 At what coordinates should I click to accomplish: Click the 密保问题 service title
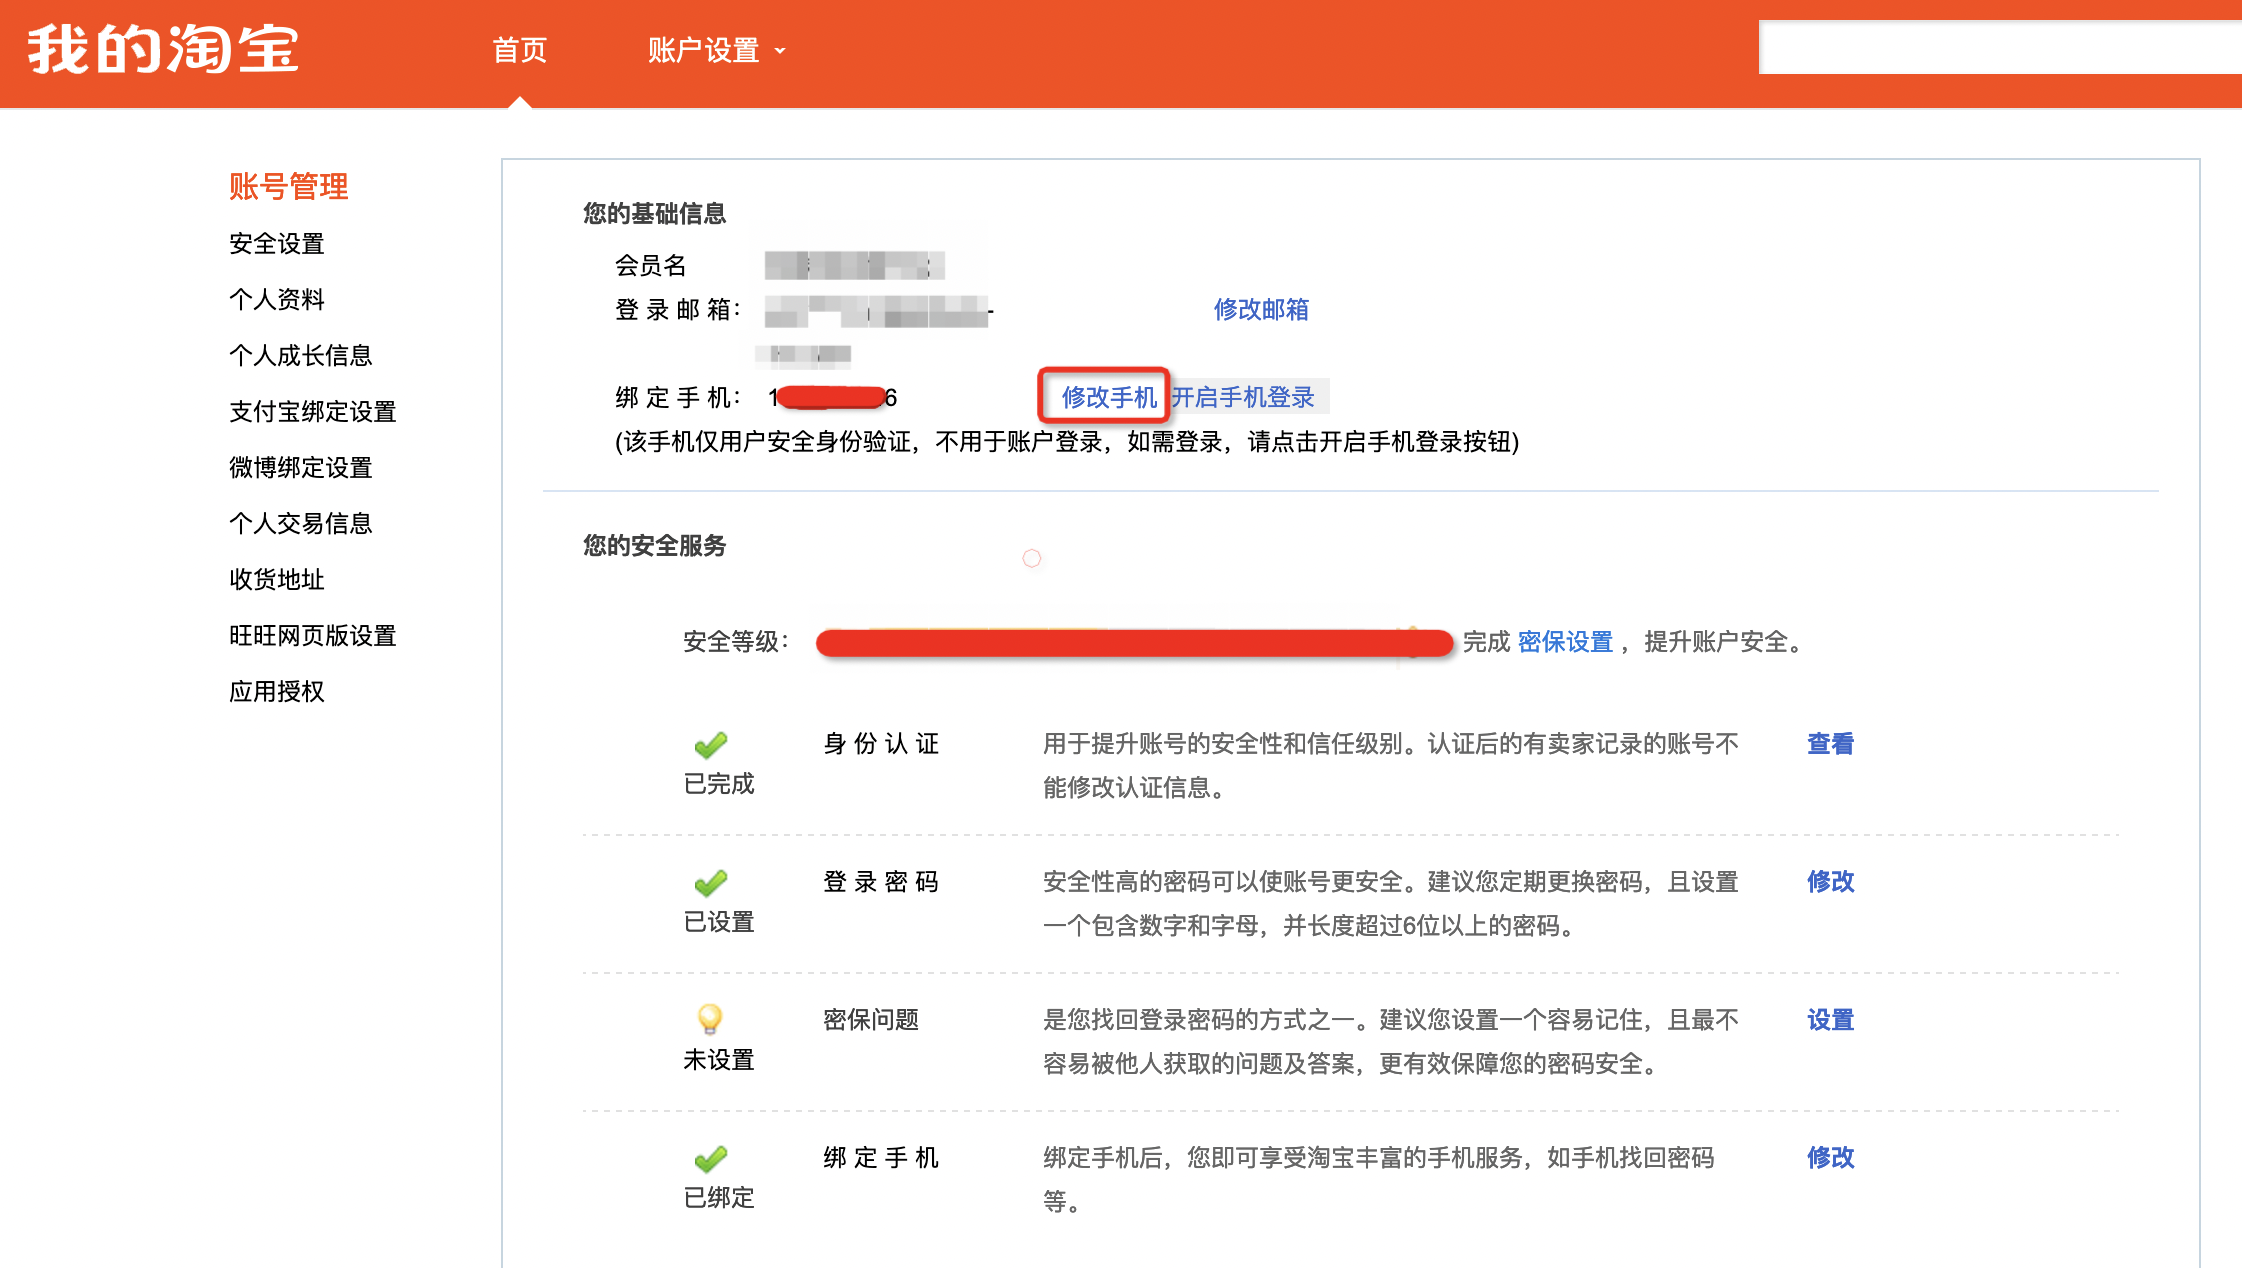[871, 1020]
